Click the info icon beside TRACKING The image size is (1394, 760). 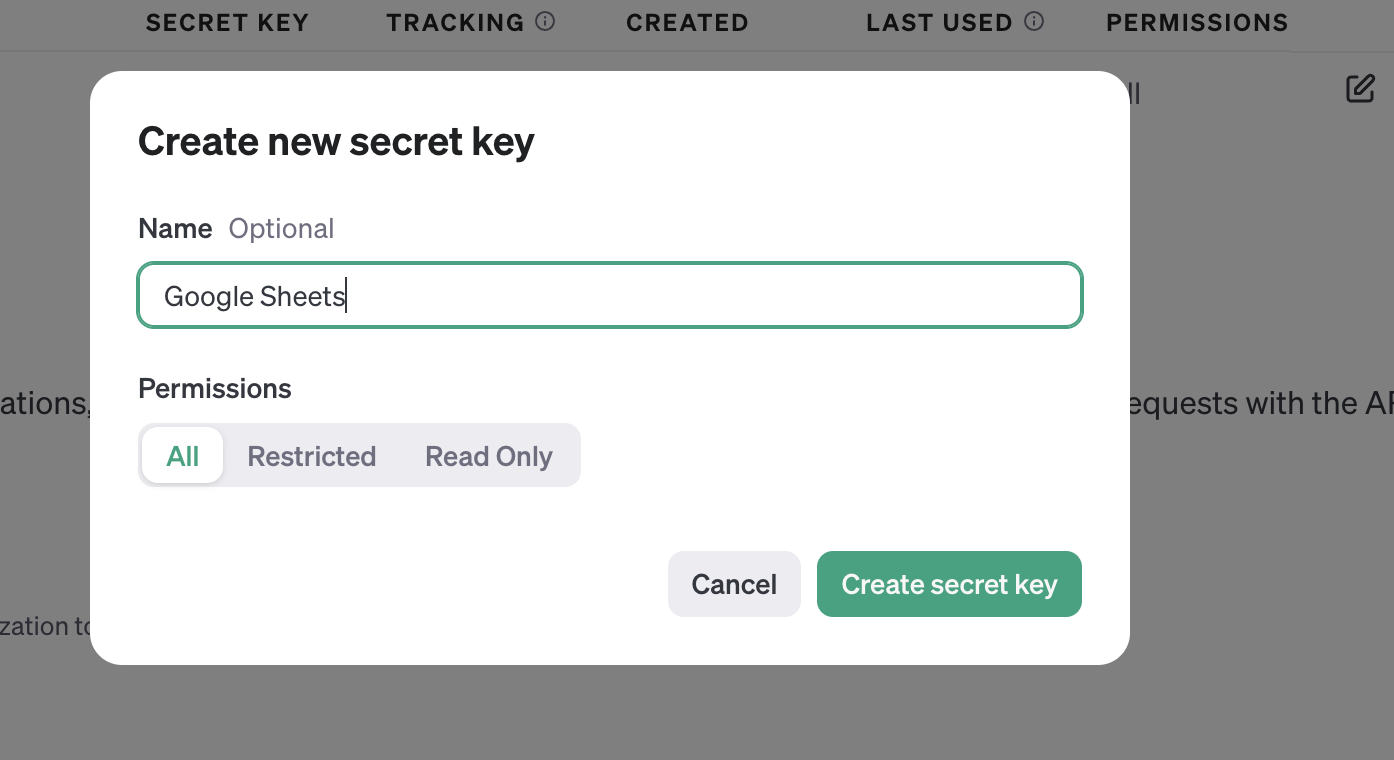point(545,21)
